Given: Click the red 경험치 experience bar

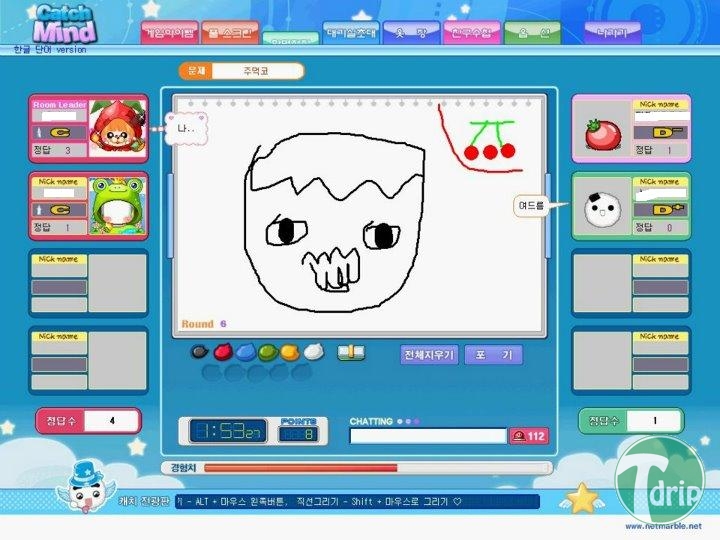Looking at the screenshot, I should pyautogui.click(x=300, y=468).
